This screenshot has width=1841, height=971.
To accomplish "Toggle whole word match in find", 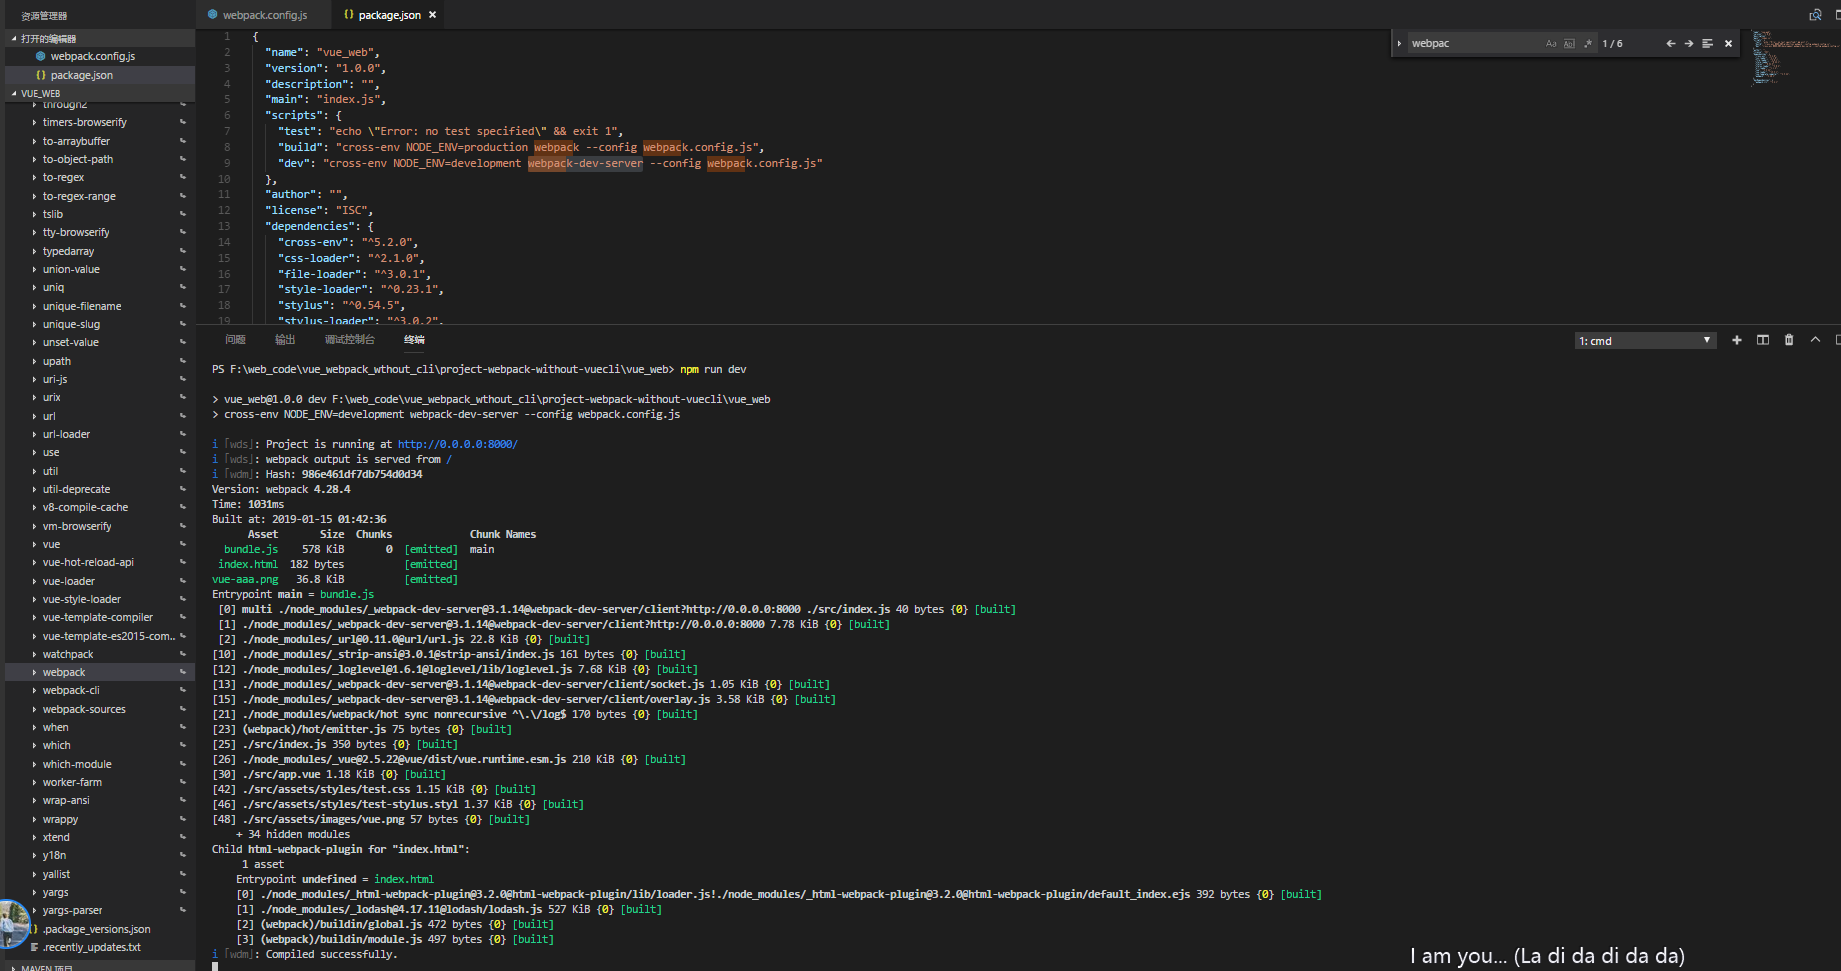I will (x=1569, y=44).
